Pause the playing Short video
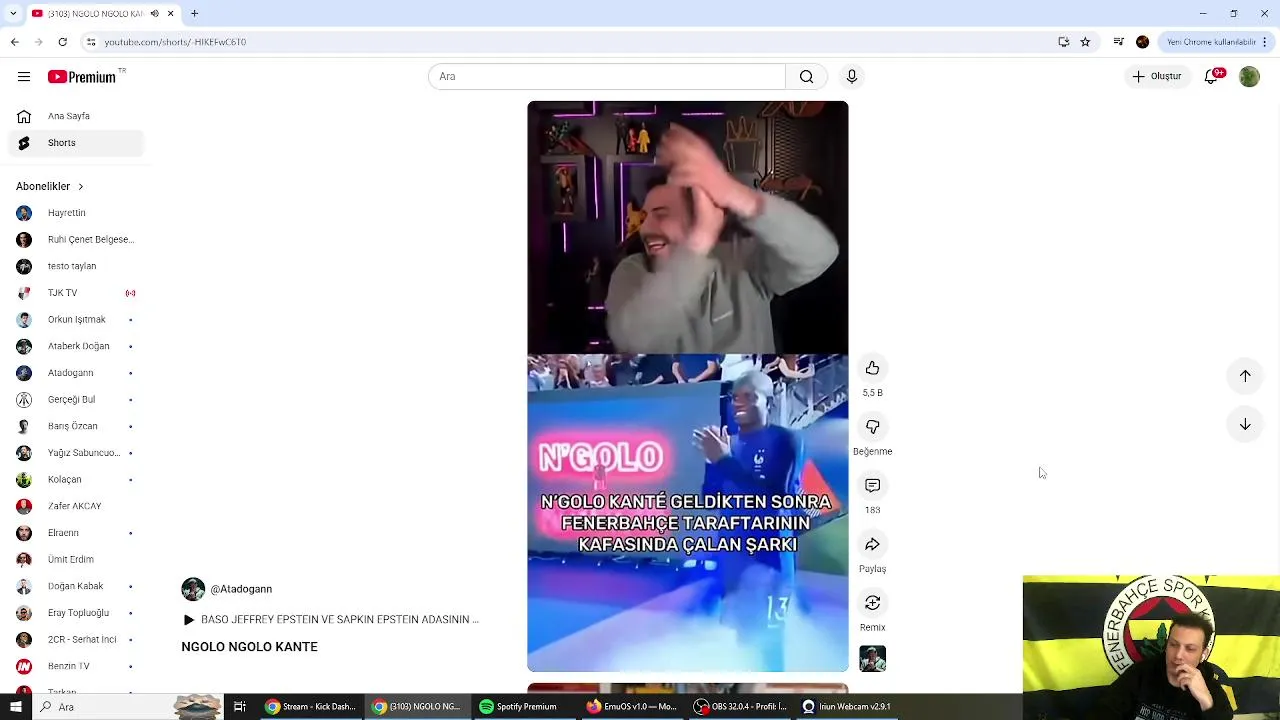 point(688,386)
